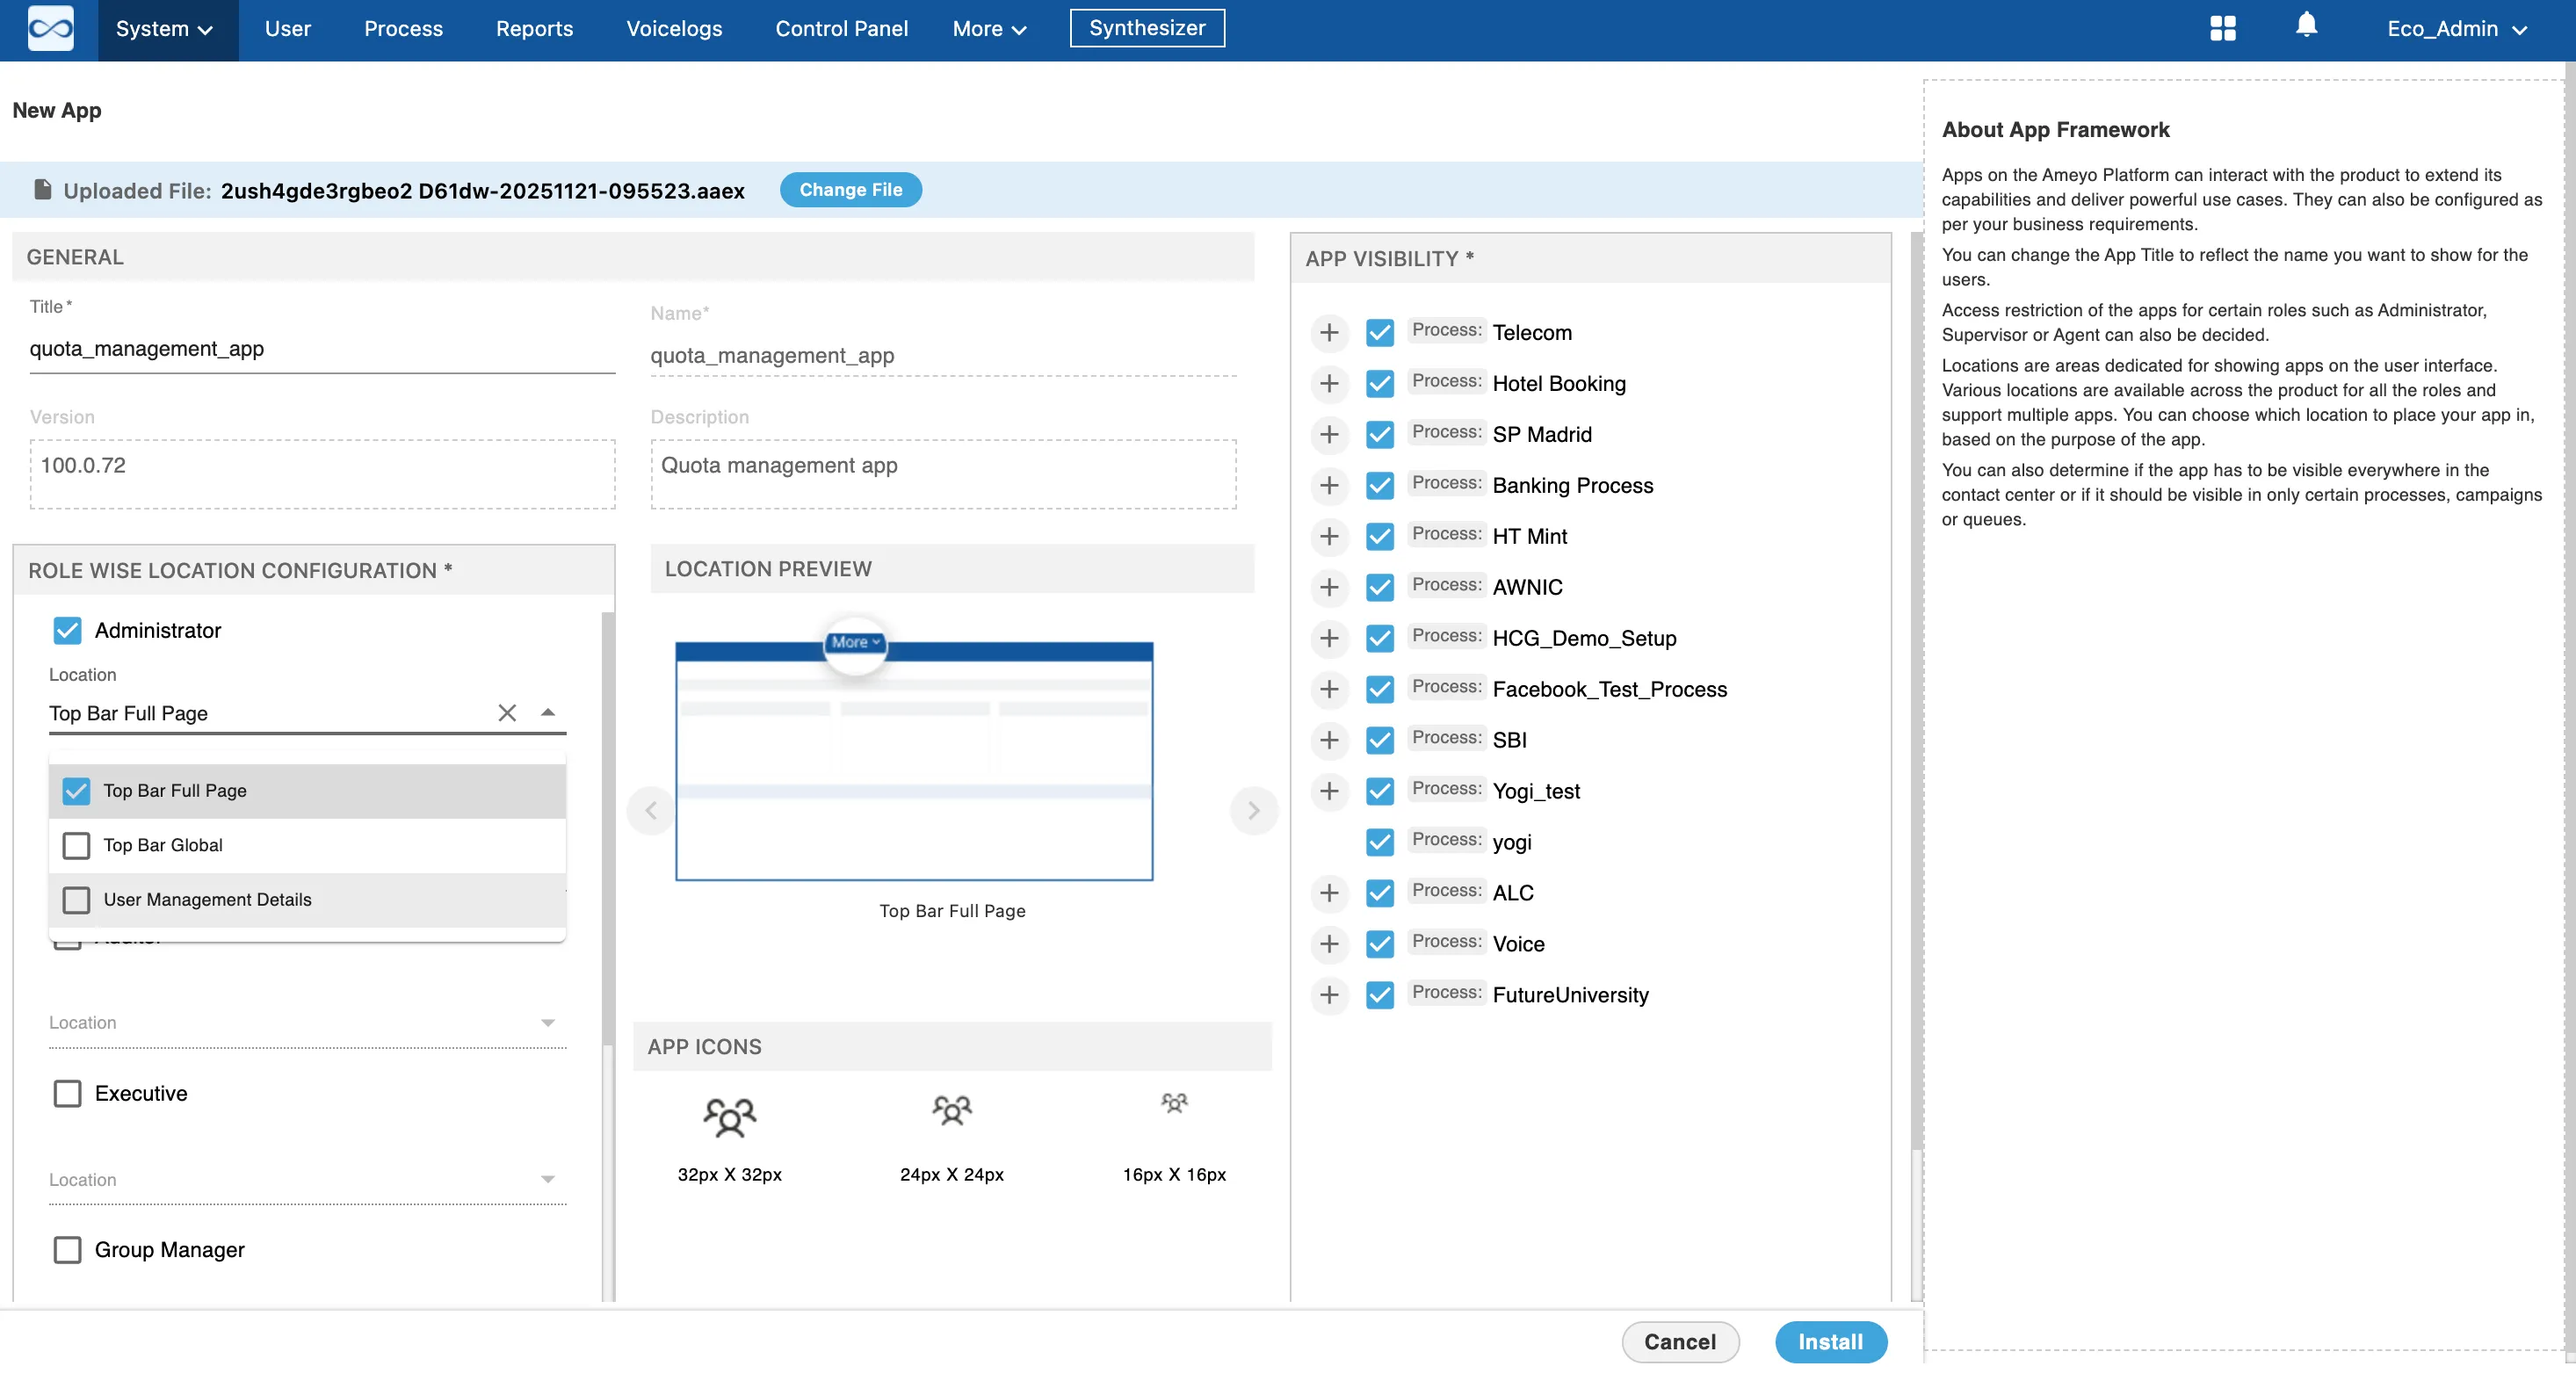
Task: Open the System menu dropdown
Action: [166, 29]
